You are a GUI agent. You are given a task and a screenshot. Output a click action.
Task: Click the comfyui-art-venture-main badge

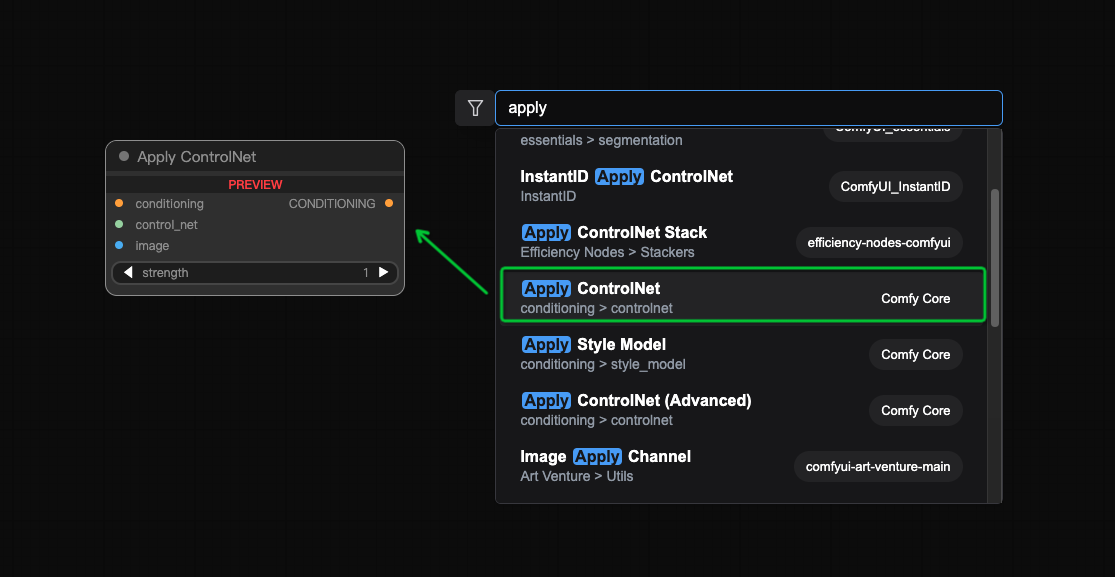[878, 467]
